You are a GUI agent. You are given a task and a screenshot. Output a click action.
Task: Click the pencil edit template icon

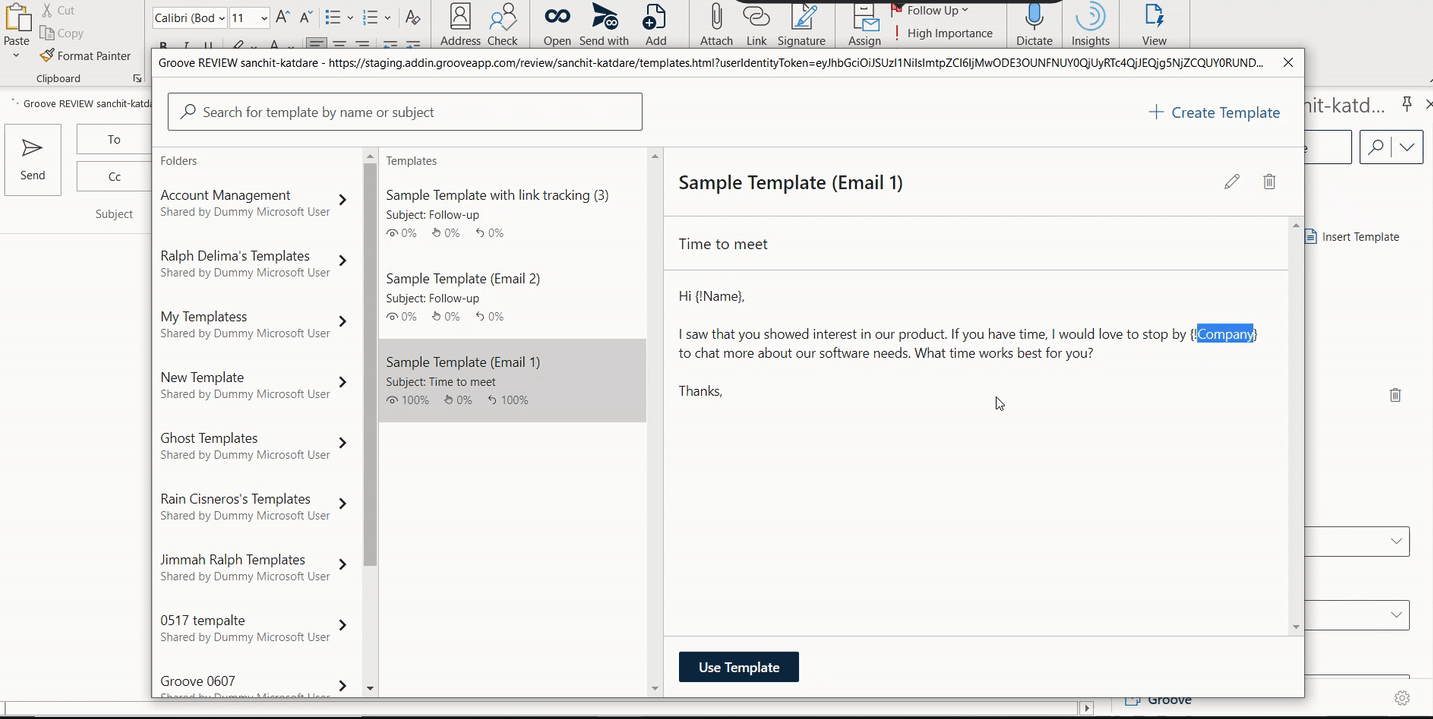1231,181
